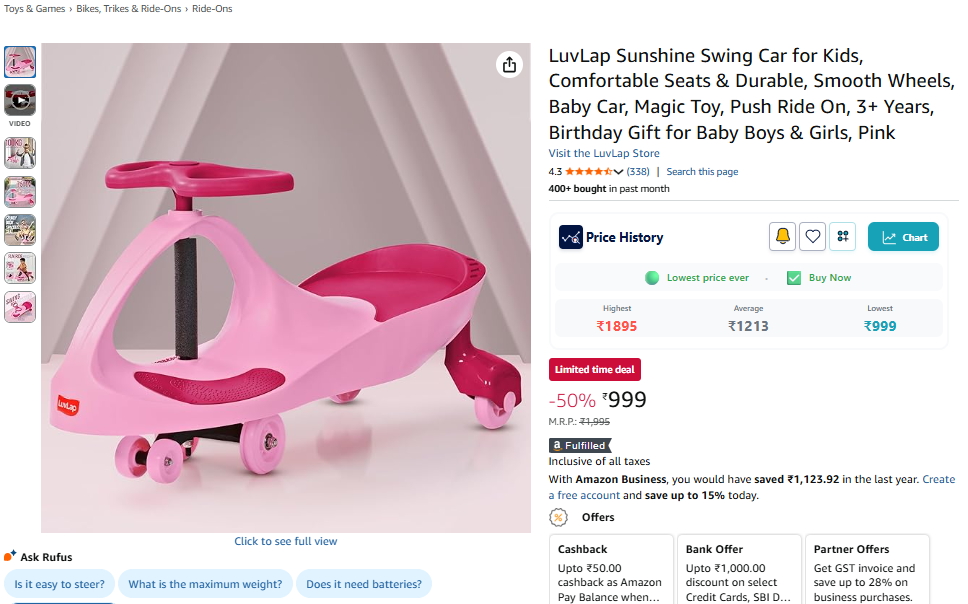Select the first pink car thumbnail
The width and height of the screenshot is (968, 604).
[x=20, y=62]
